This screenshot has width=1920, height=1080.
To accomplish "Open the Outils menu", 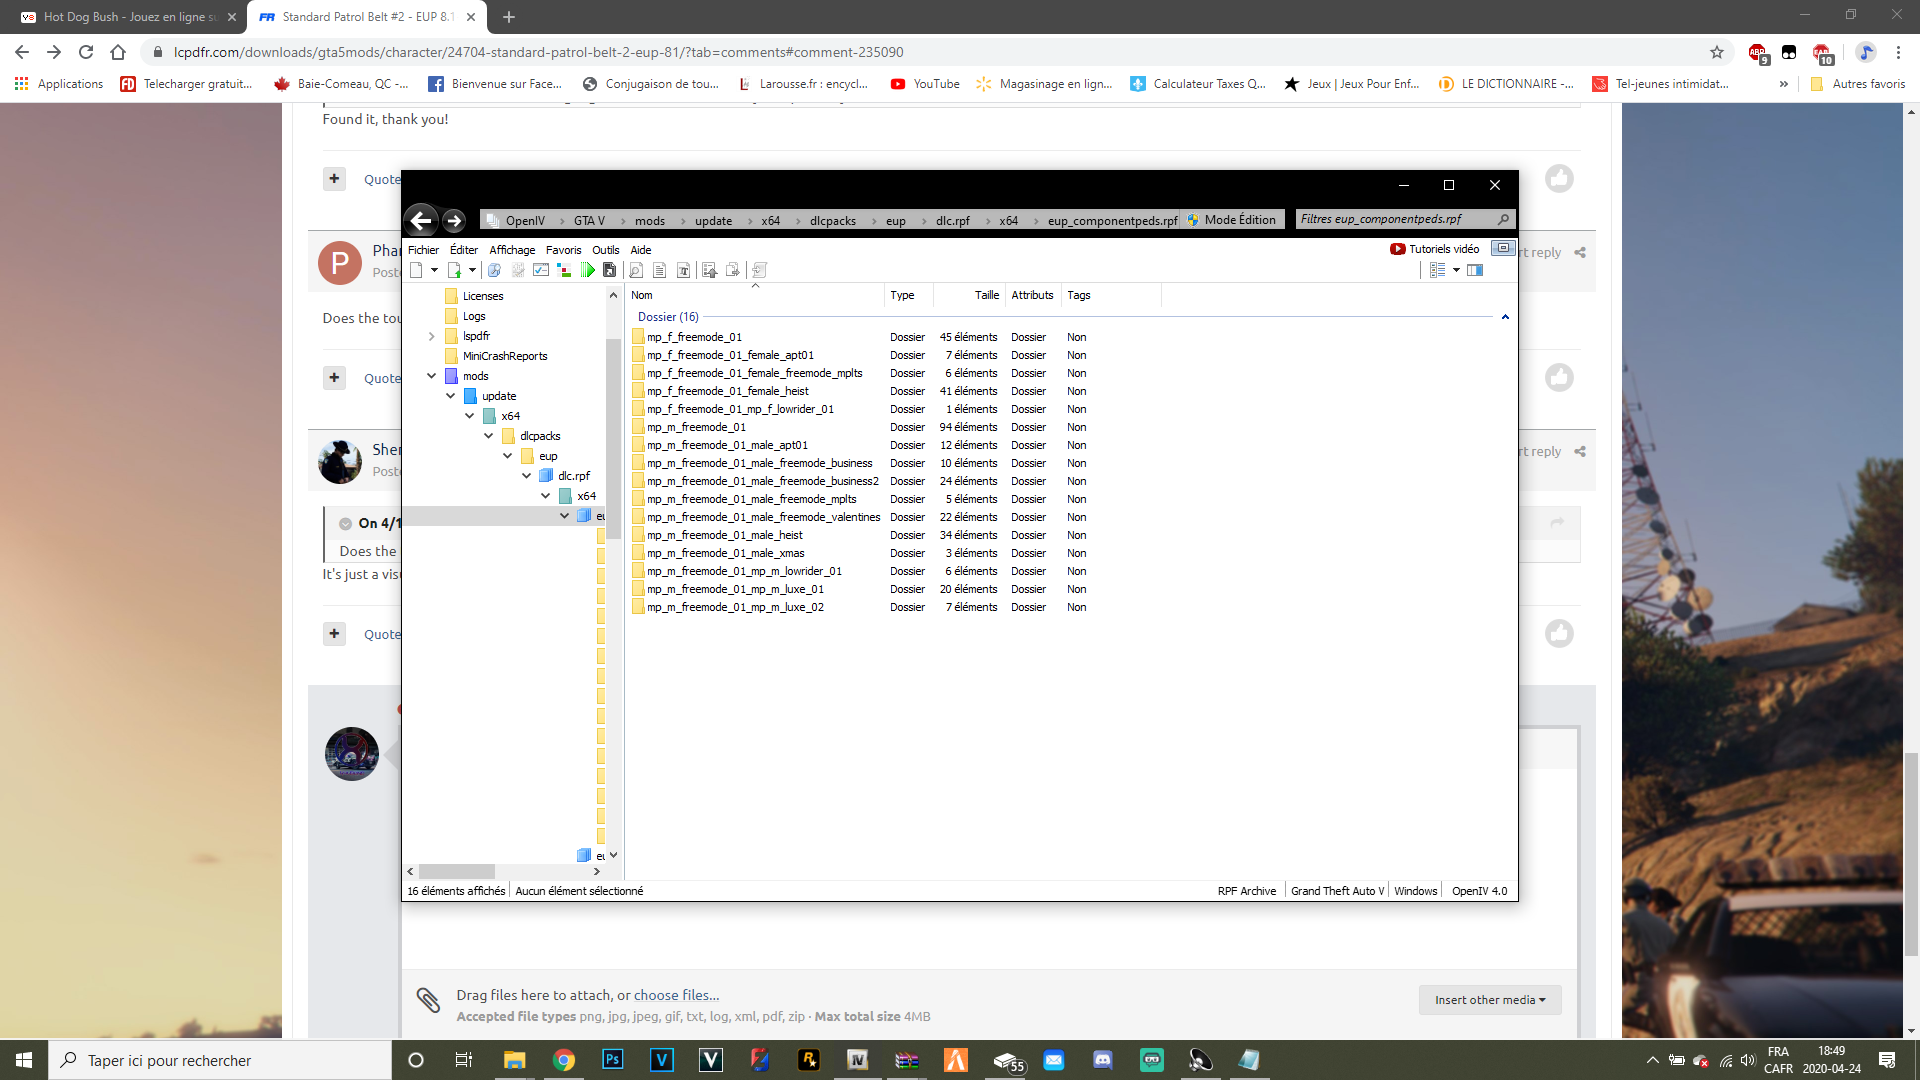I will [605, 250].
